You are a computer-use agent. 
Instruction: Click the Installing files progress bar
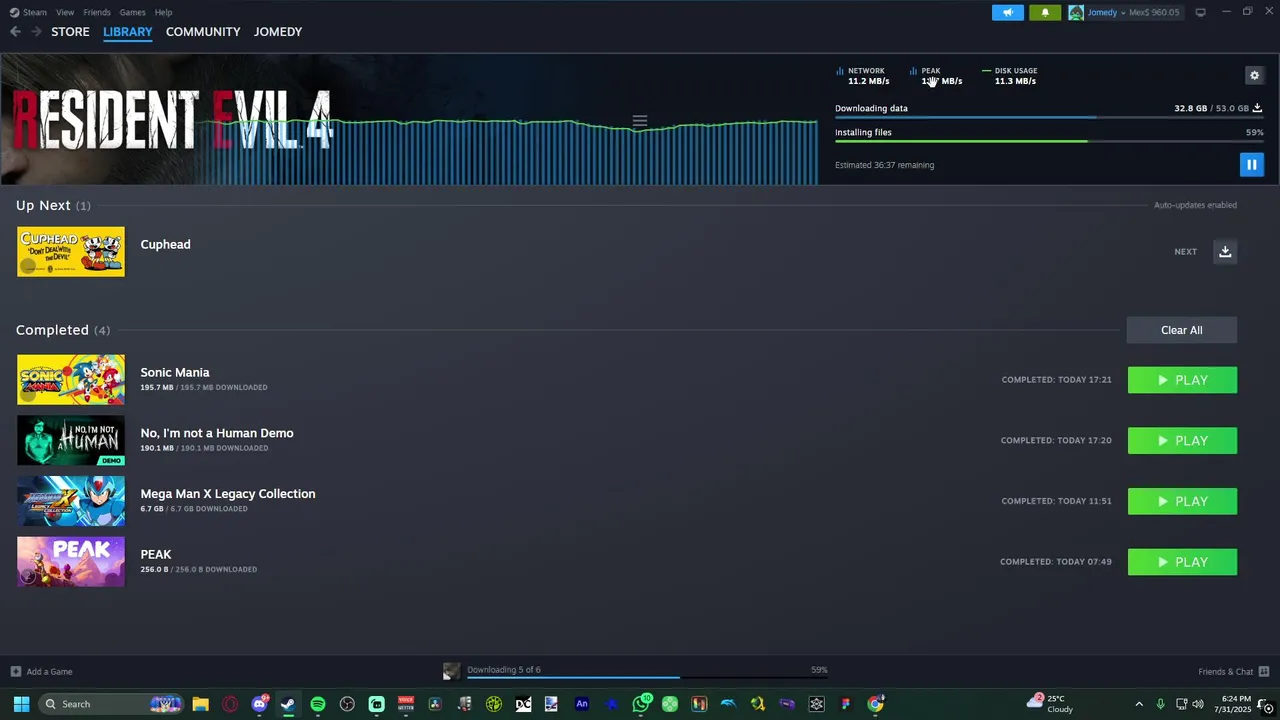(x=1049, y=141)
